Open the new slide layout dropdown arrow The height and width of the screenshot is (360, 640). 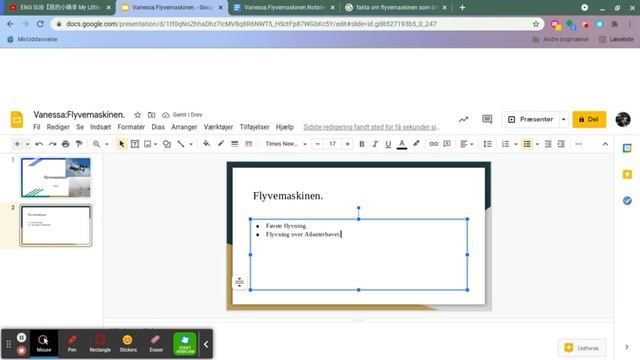pos(27,144)
